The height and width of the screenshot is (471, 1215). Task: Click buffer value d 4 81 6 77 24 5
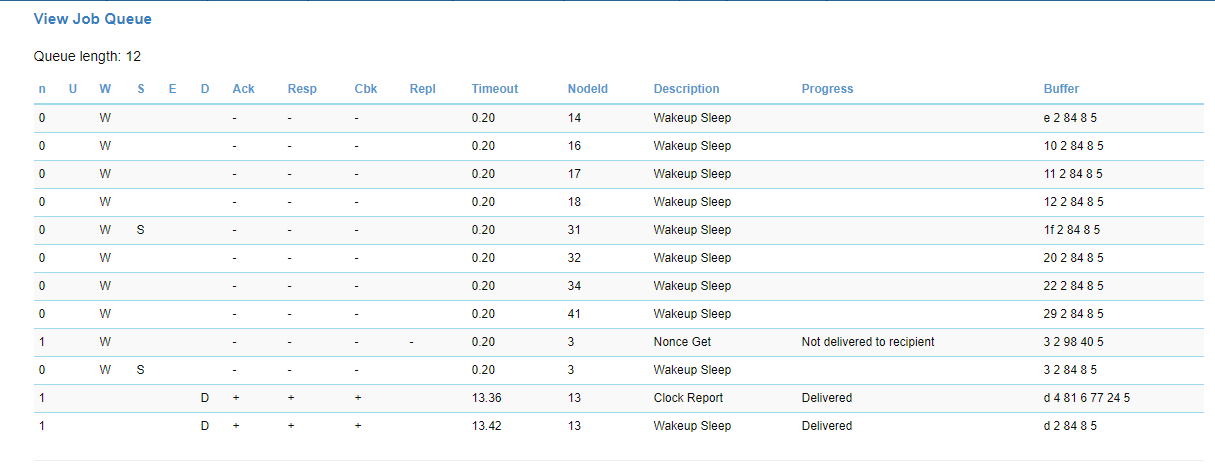[1086, 398]
